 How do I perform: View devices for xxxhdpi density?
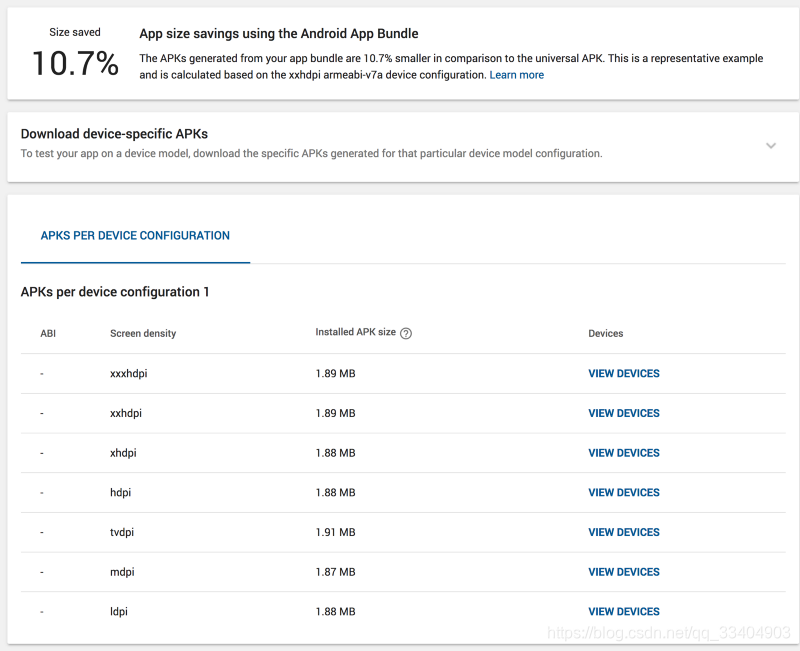[623, 373]
